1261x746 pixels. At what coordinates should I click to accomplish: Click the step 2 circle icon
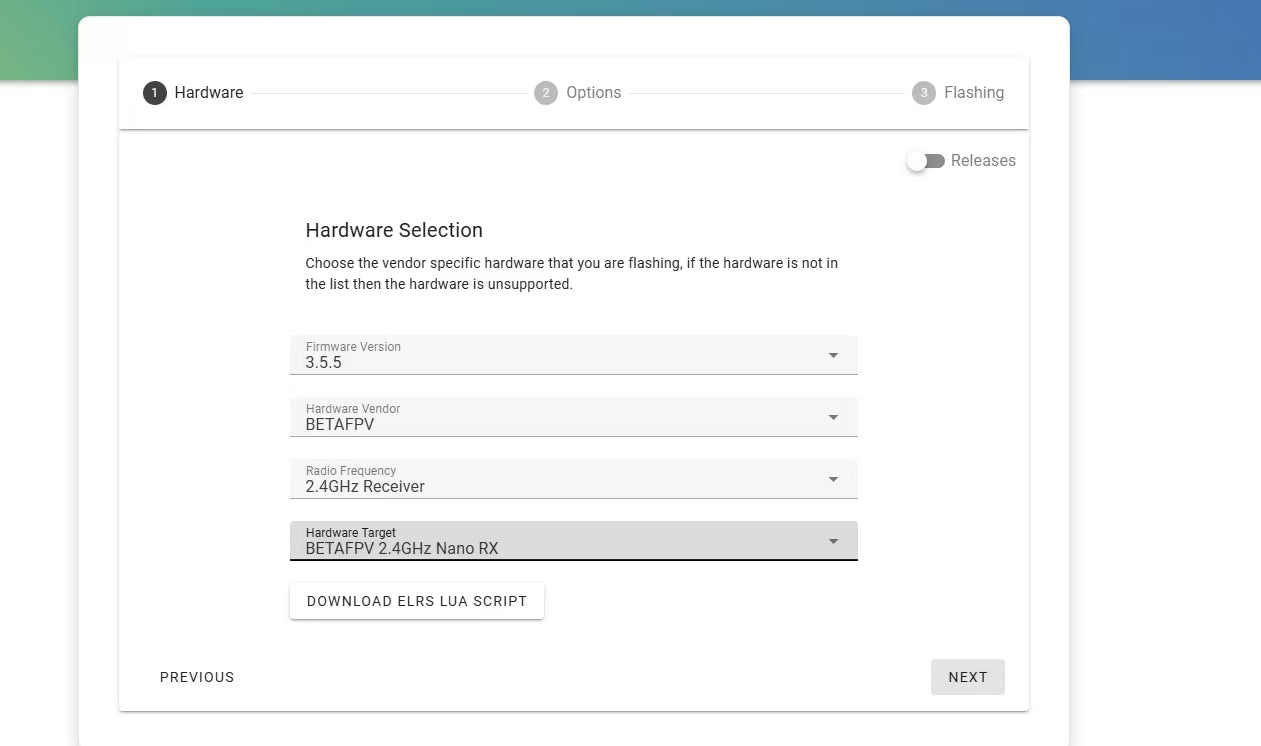pyautogui.click(x=545, y=93)
